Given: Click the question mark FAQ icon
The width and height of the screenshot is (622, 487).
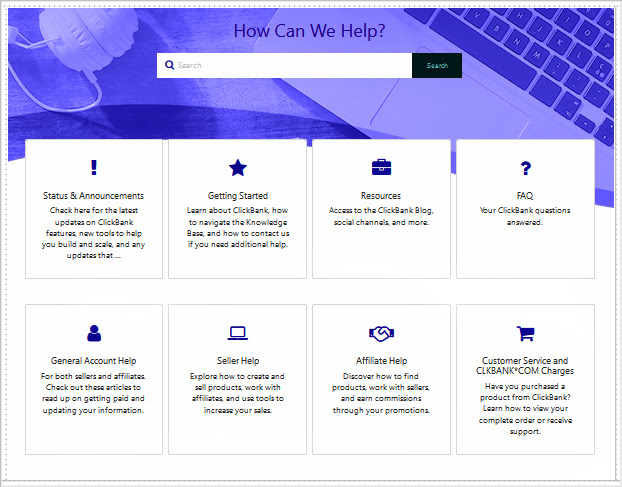Looking at the screenshot, I should 525,168.
